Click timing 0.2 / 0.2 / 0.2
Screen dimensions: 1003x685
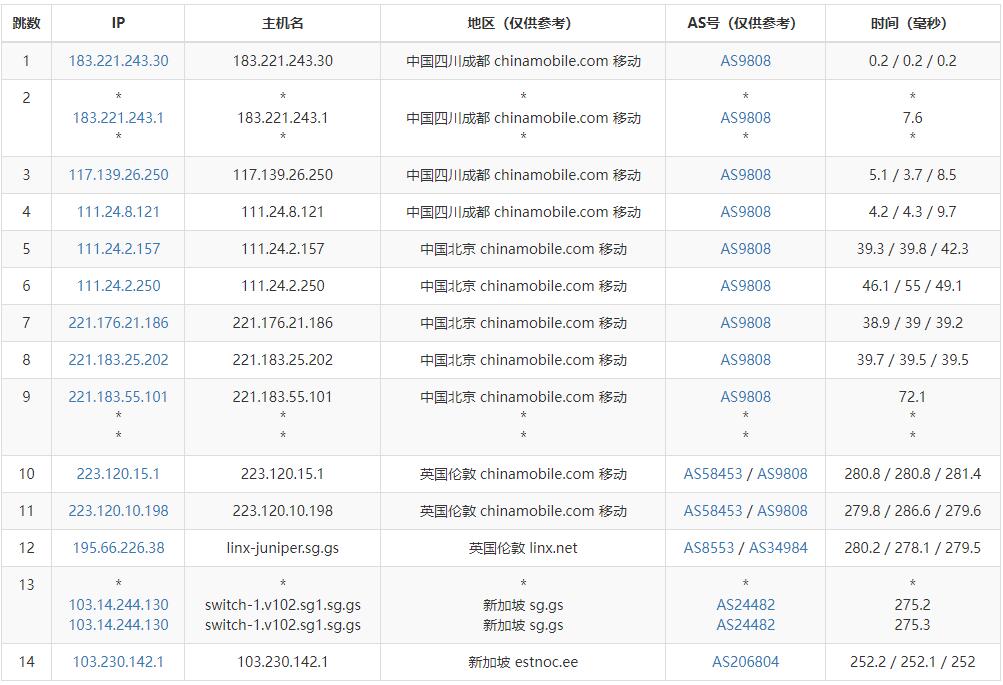(912, 61)
